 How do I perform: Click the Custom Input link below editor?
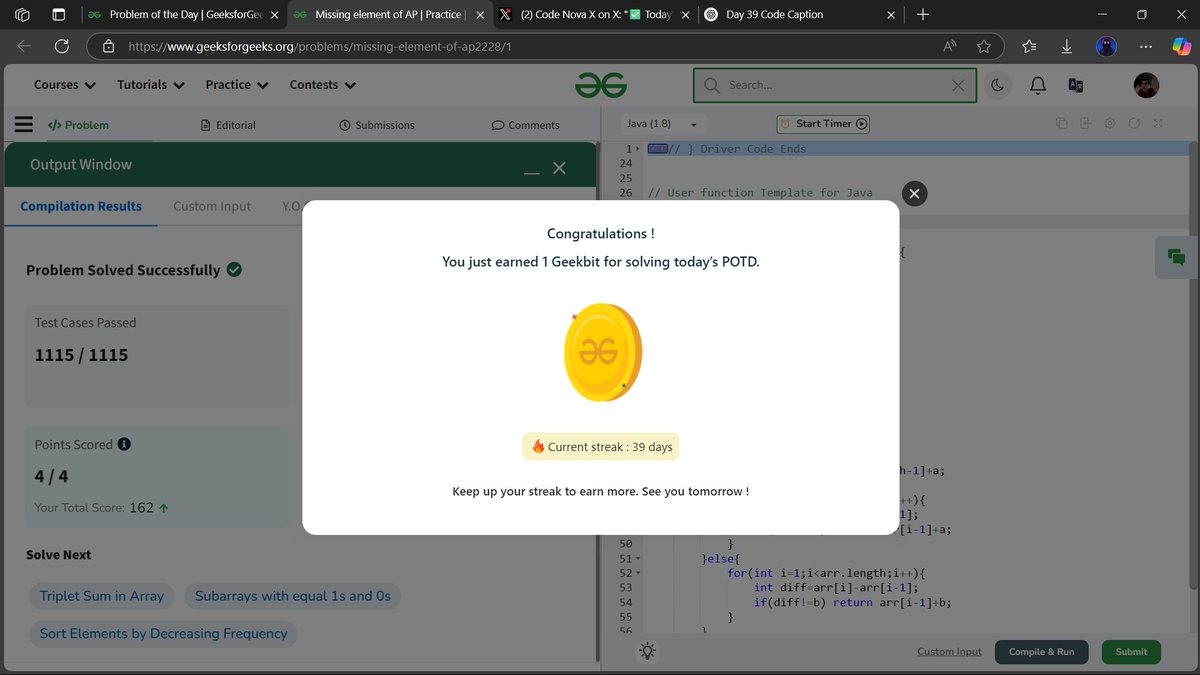click(949, 652)
